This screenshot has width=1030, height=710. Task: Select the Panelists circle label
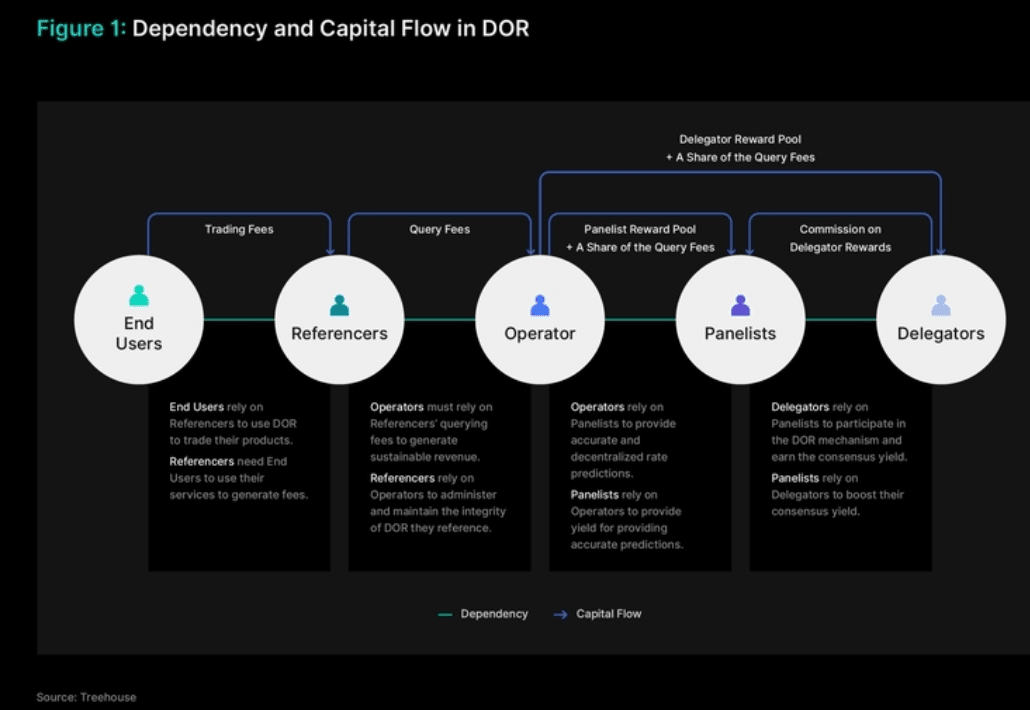[740, 334]
